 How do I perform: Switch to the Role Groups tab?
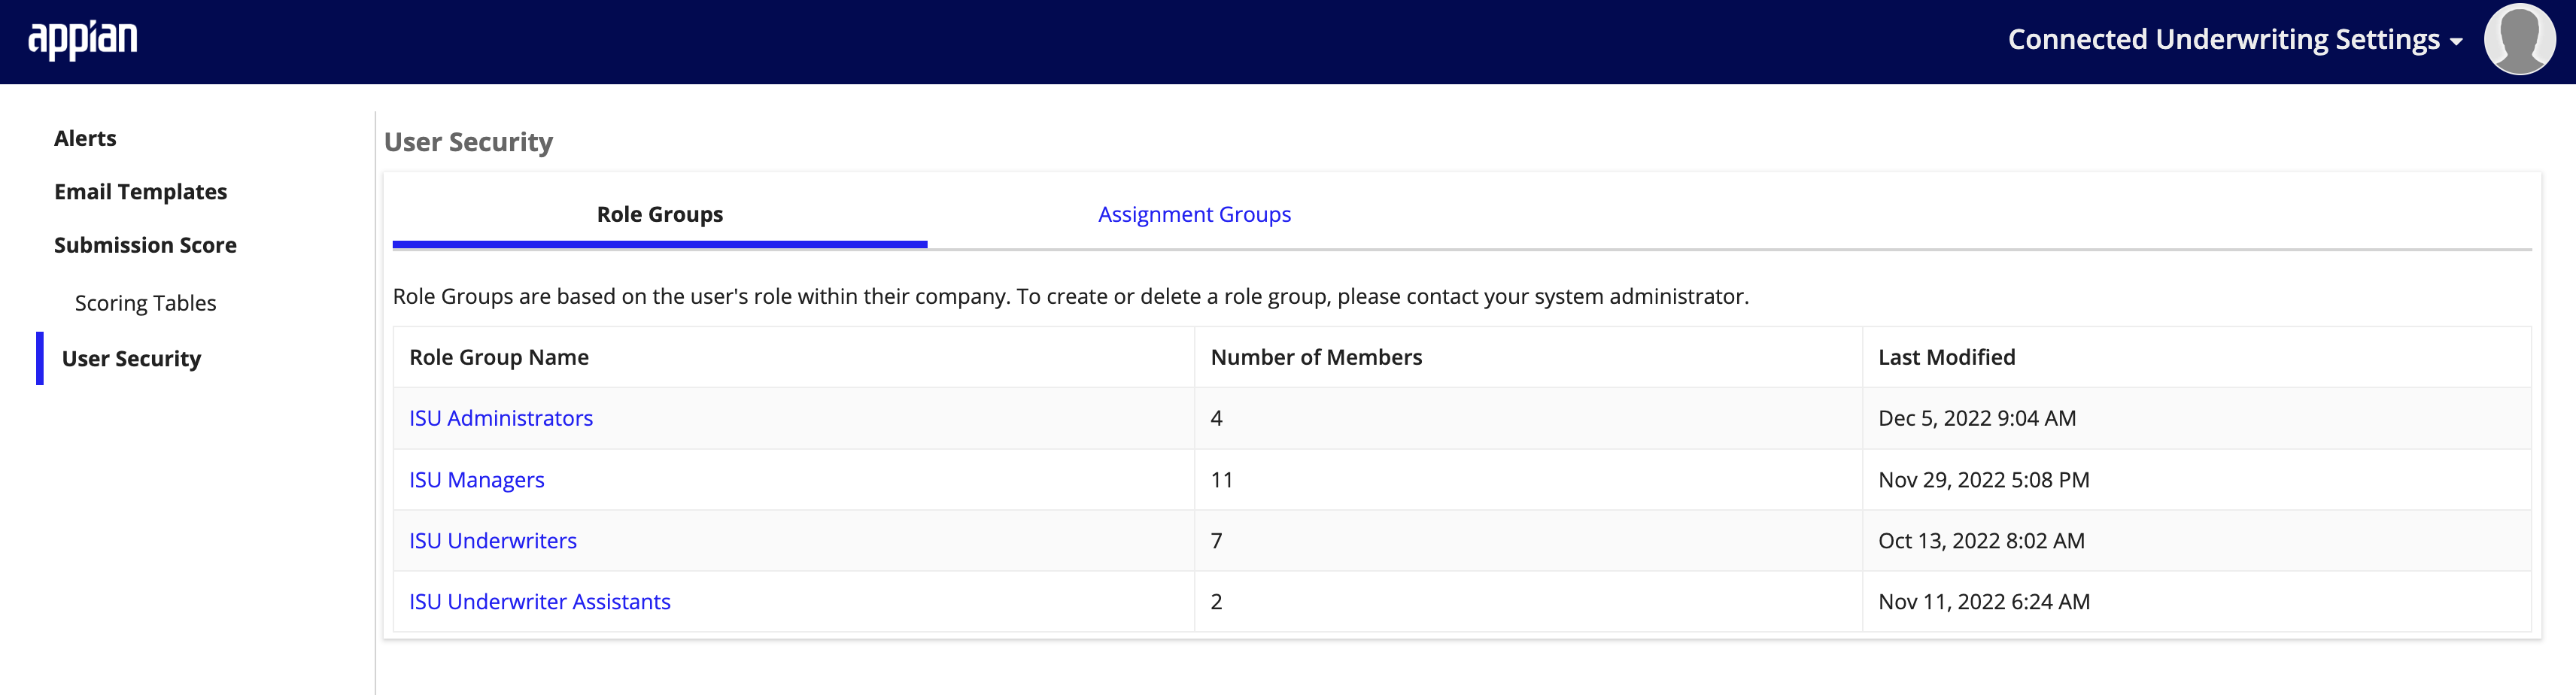tap(660, 214)
